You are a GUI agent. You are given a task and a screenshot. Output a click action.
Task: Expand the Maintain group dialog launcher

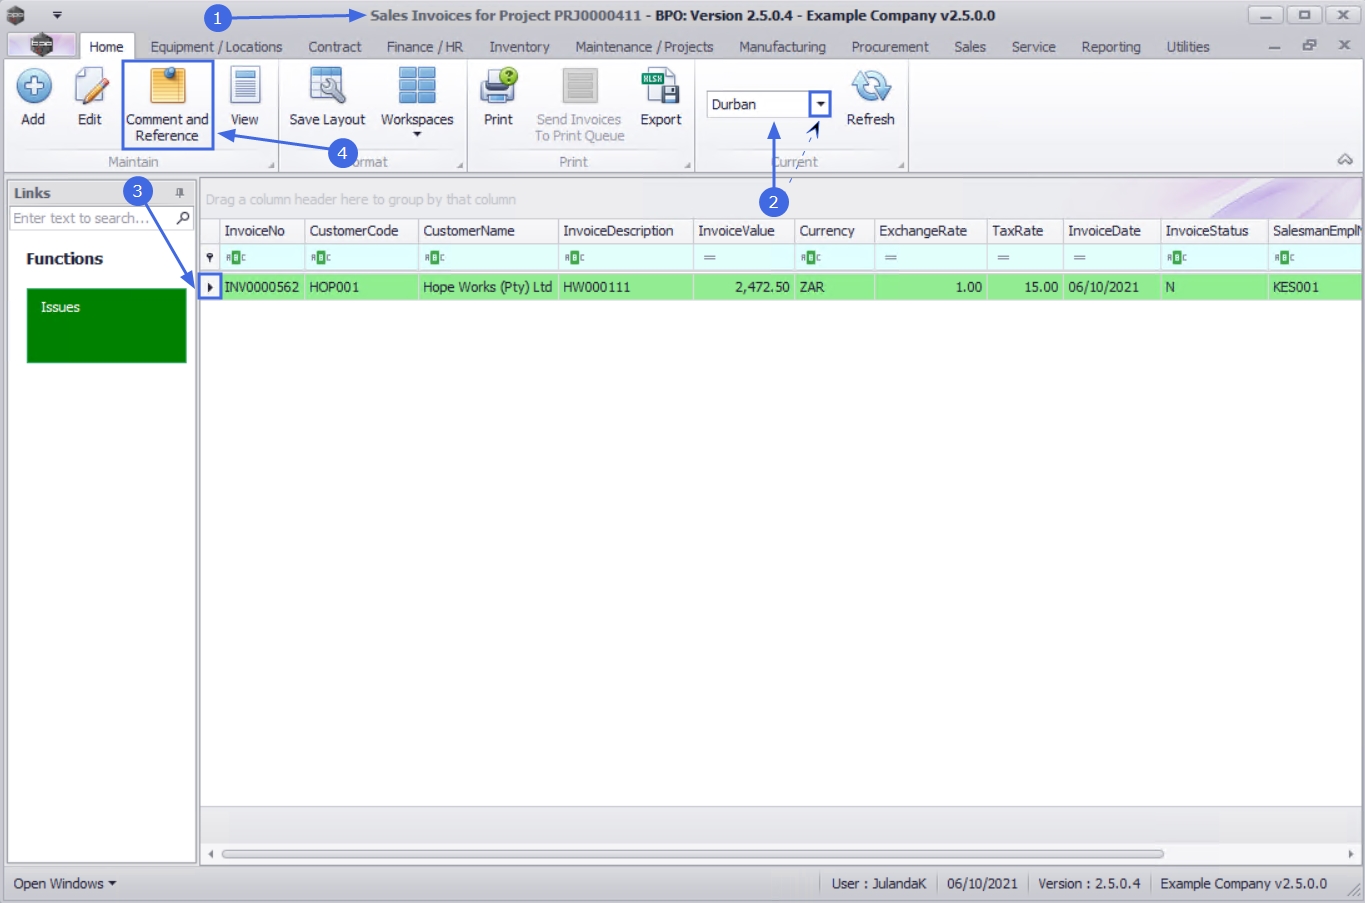pyautogui.click(x=271, y=165)
